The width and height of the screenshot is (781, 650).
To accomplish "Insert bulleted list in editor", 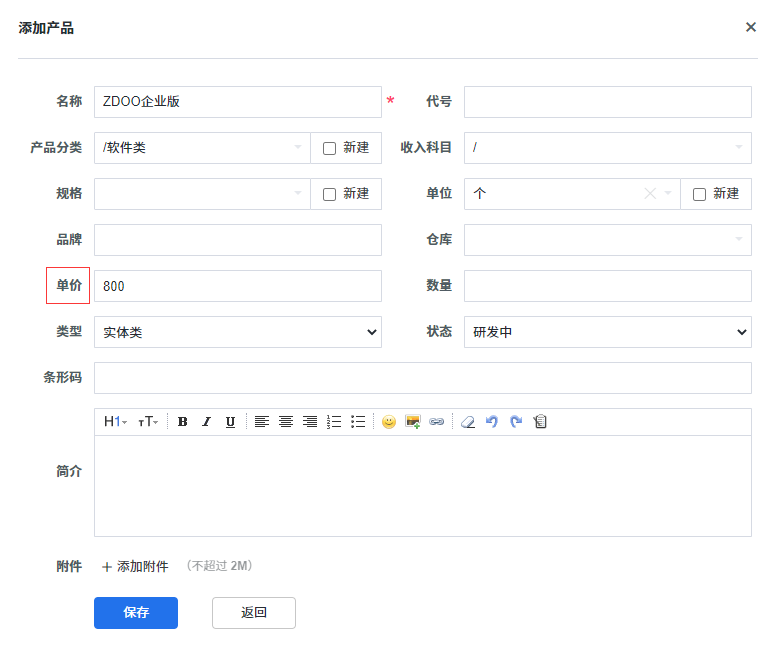I will coord(358,422).
